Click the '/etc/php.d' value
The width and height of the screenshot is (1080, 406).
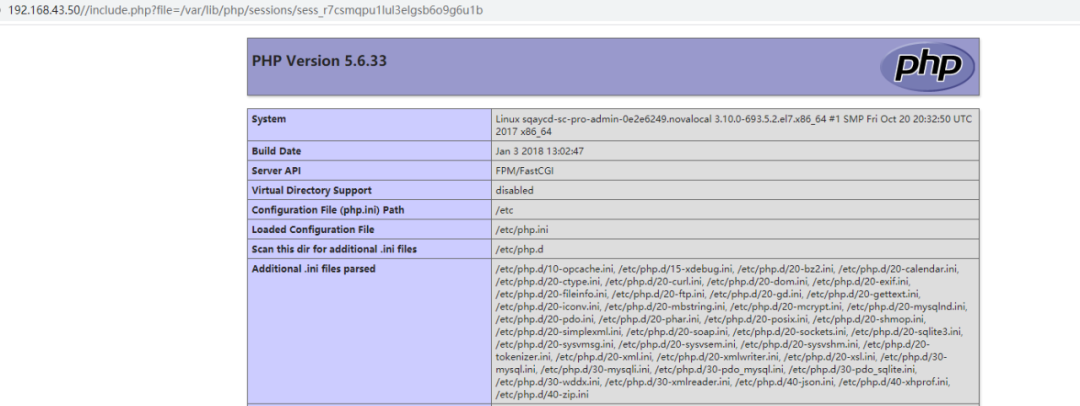(x=519, y=249)
